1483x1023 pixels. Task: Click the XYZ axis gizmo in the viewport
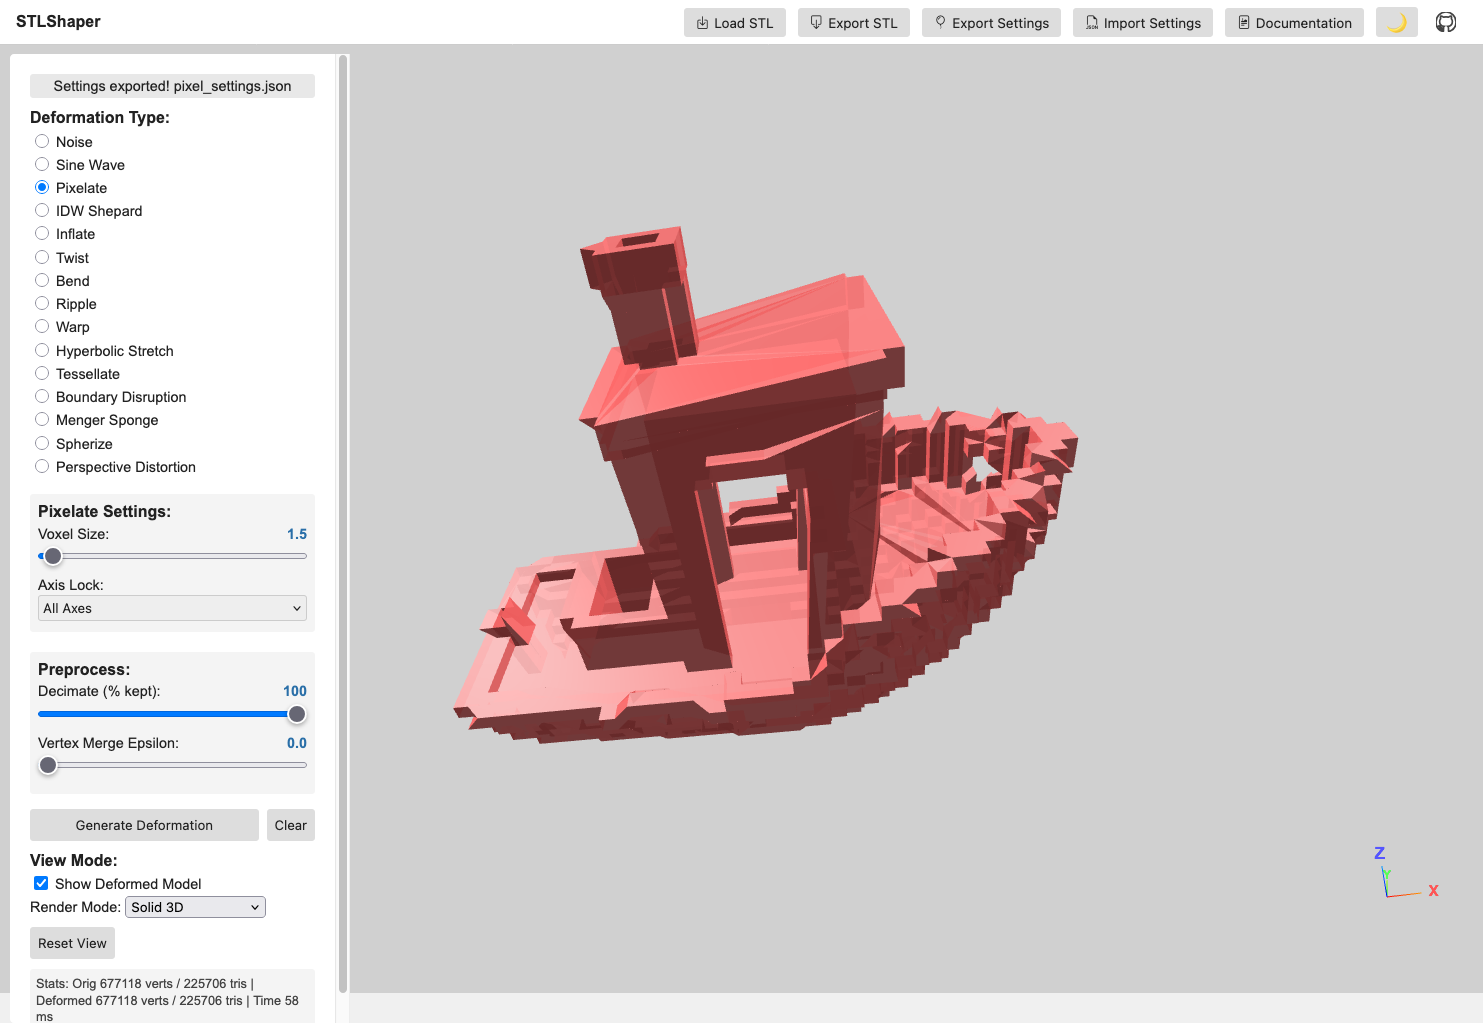point(1405,873)
